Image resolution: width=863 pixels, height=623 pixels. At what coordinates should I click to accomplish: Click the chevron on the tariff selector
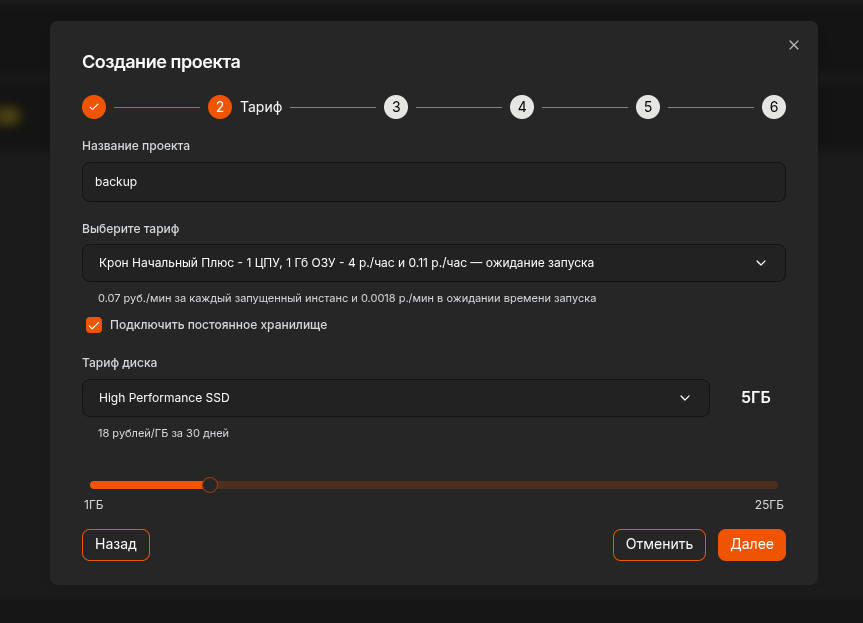pyautogui.click(x=761, y=263)
